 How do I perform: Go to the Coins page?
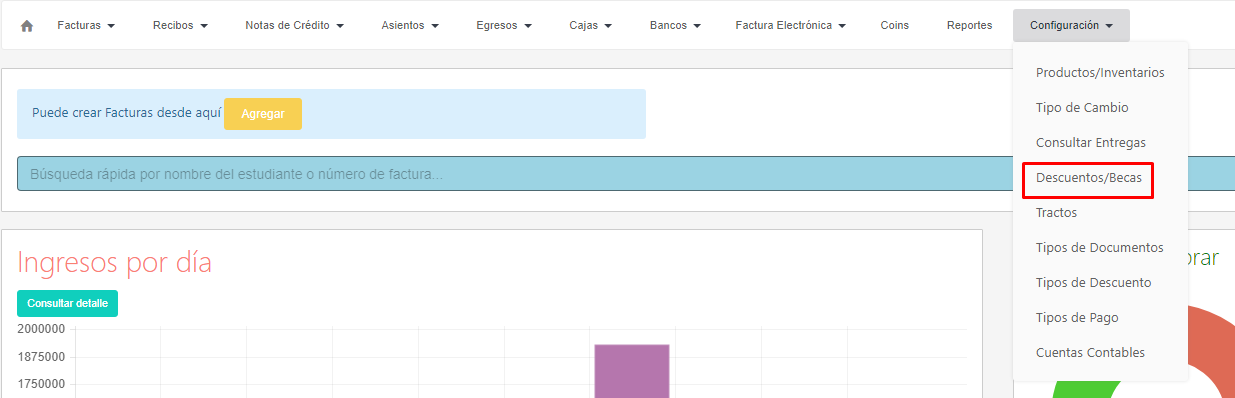click(x=895, y=26)
